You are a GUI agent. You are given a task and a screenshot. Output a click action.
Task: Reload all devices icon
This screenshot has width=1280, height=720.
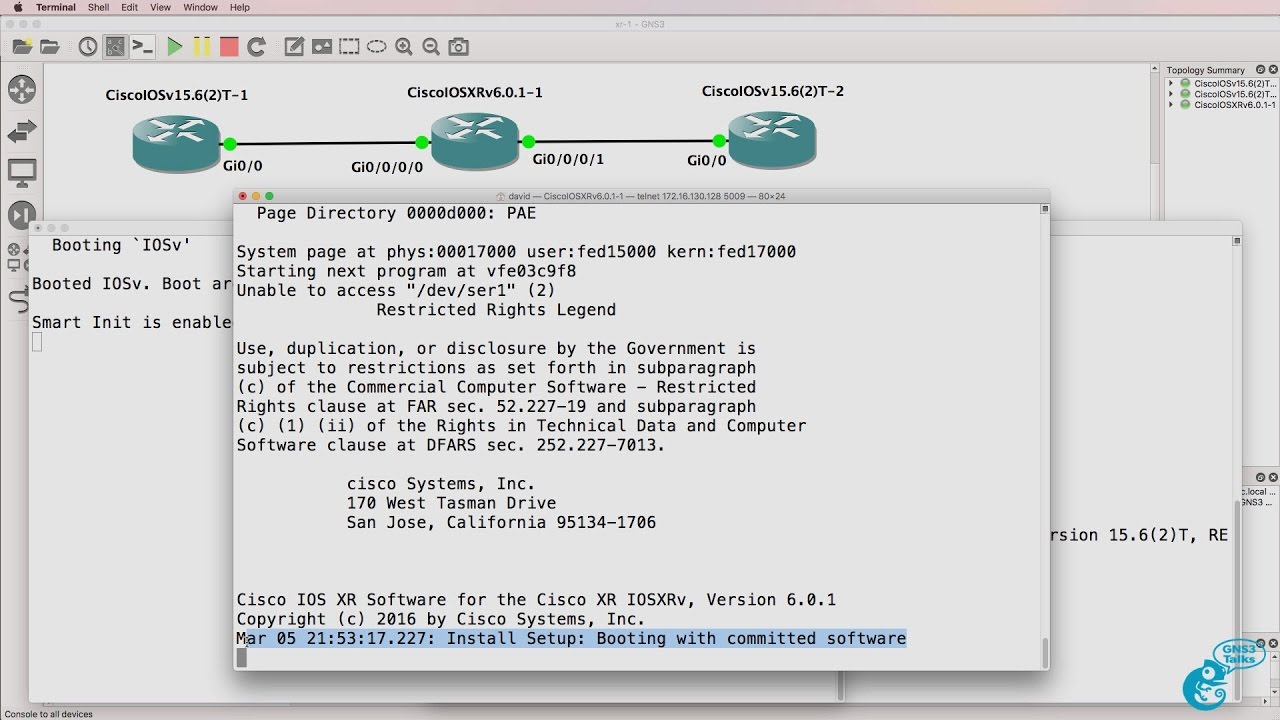pyautogui.click(x=256, y=46)
